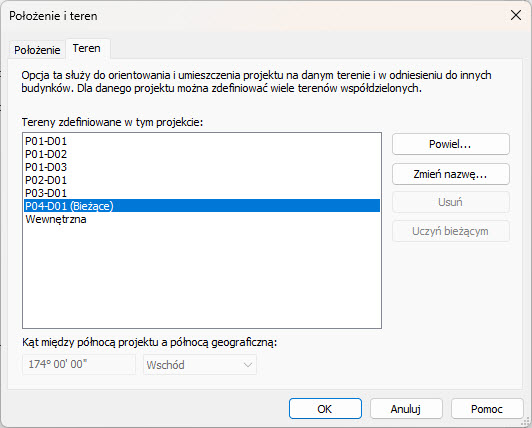Viewport: 532px width, 428px height.
Task: Select terrain P01-D01 in list
Action: pos(202,141)
